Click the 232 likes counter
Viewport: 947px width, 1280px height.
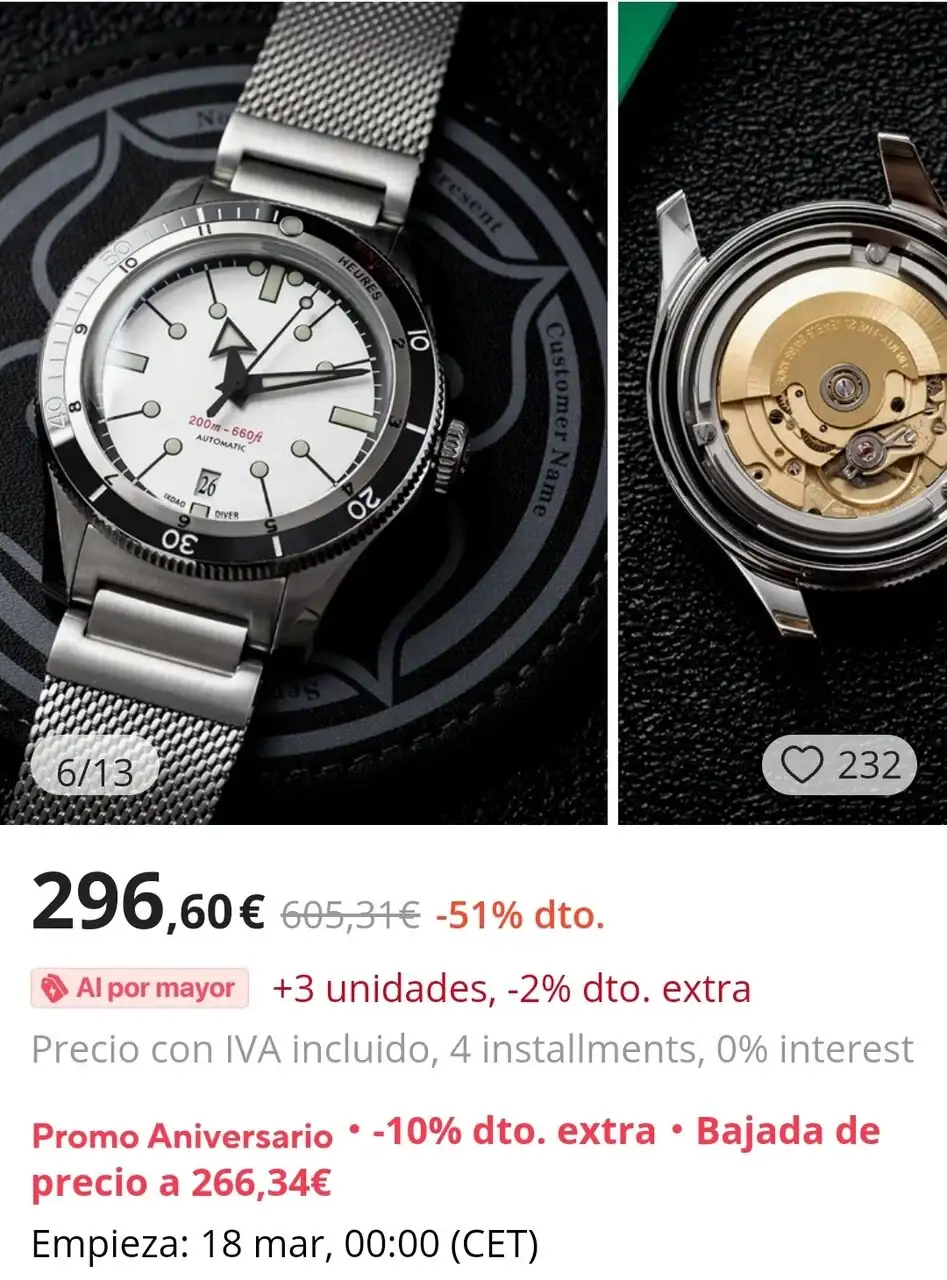point(869,766)
